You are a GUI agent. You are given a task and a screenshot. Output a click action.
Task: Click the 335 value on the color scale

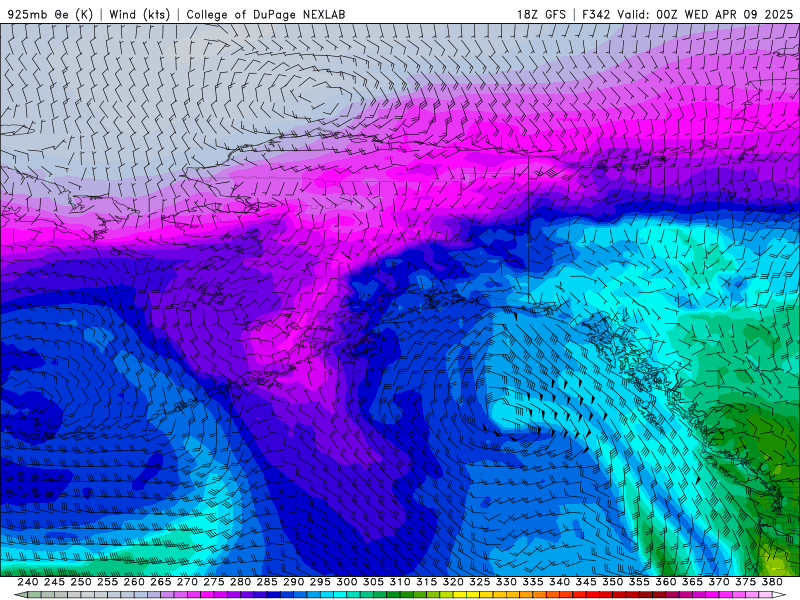(533, 582)
